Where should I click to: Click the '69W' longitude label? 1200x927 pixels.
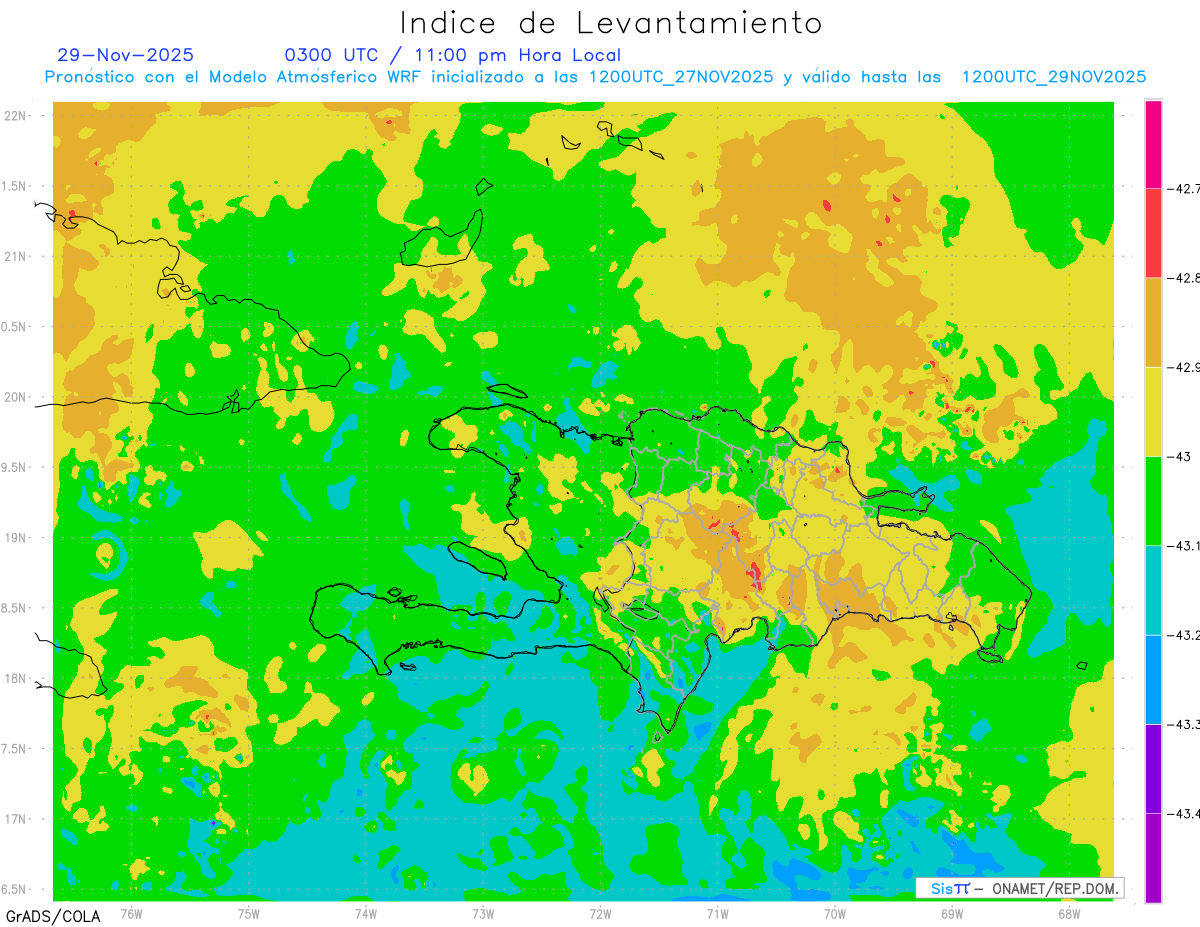pos(952,914)
